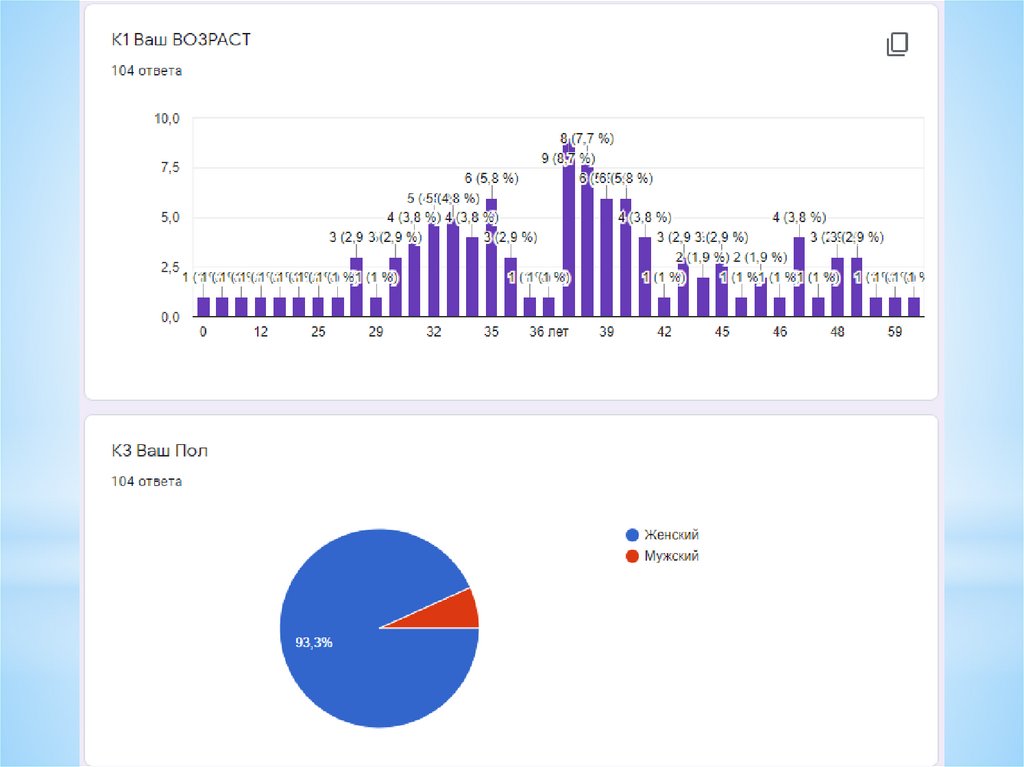This screenshot has width=1024, height=767.
Task: Click the 4 (3,8 %) label near 46
Action: (x=799, y=218)
